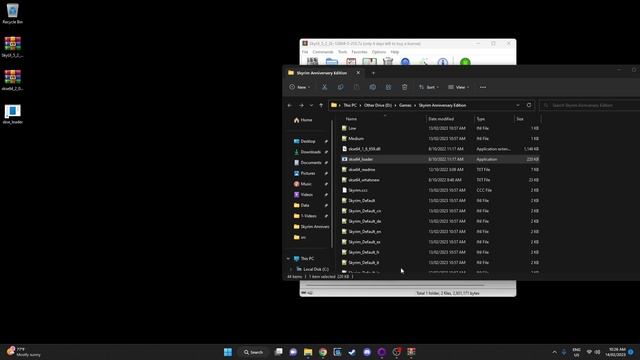Go up one folder with the up arrow
640x360 pixels.
click(321, 105)
